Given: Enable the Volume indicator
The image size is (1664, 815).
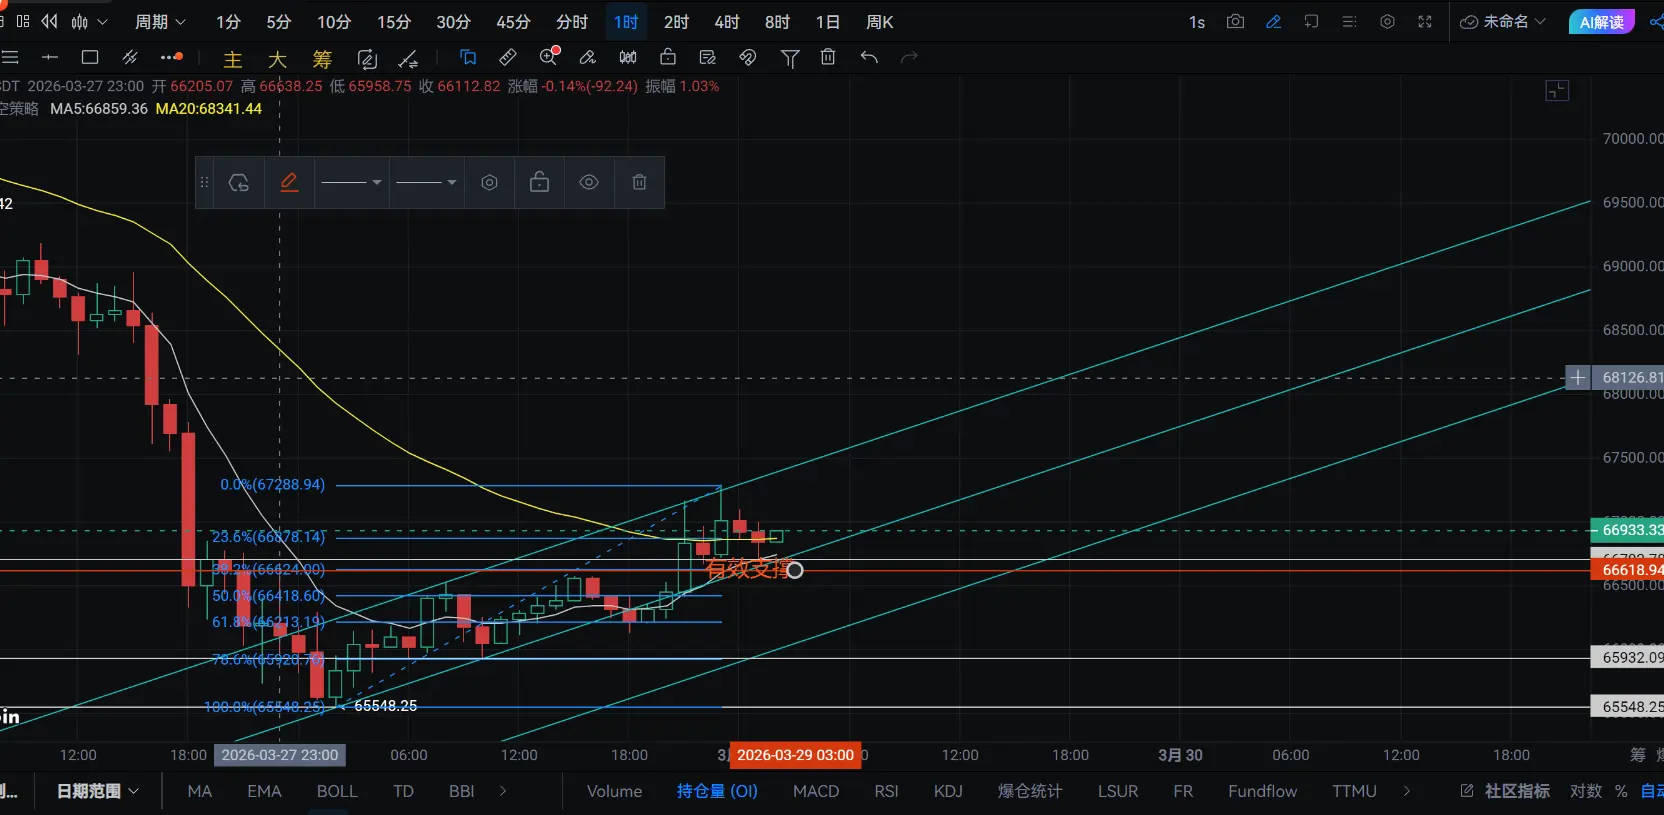Looking at the screenshot, I should click(x=614, y=791).
